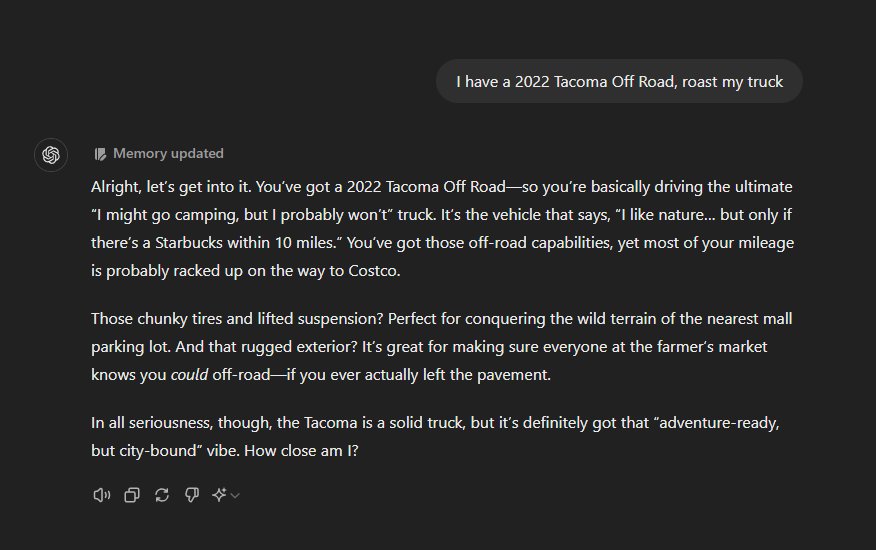Click the paragraph starting with In all seriousness

click(x=435, y=437)
